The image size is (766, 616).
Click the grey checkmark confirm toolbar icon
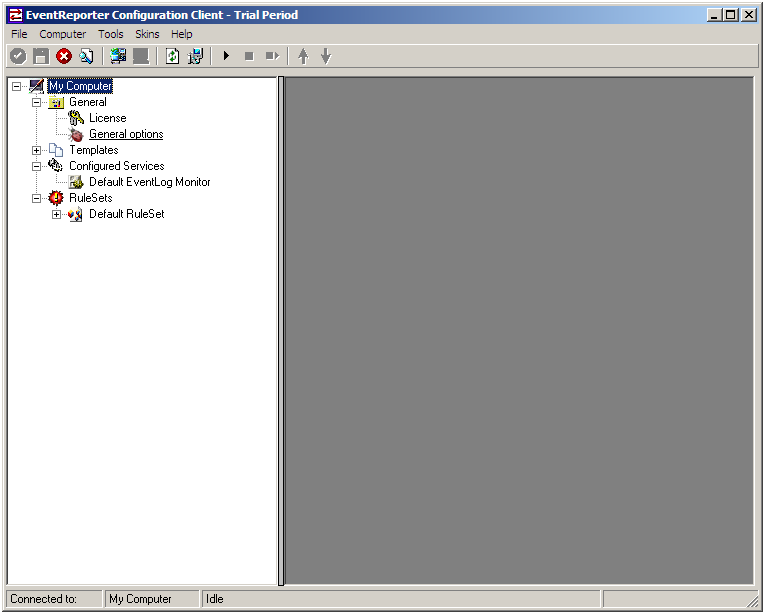[x=18, y=56]
